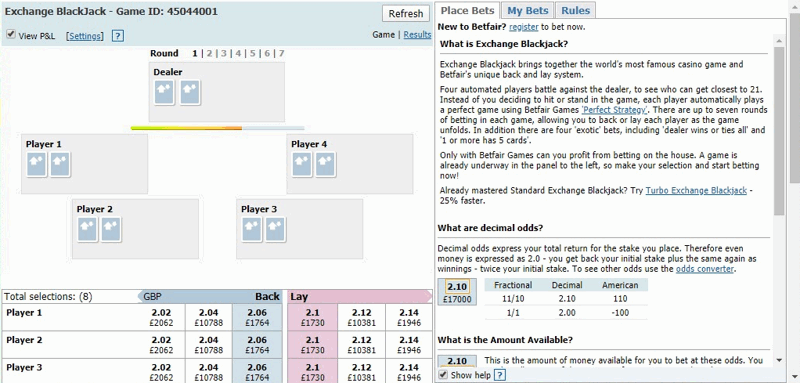Image resolution: width=800 pixels, height=383 pixels.
Task: Open the My Bets tab
Action: click(x=528, y=11)
